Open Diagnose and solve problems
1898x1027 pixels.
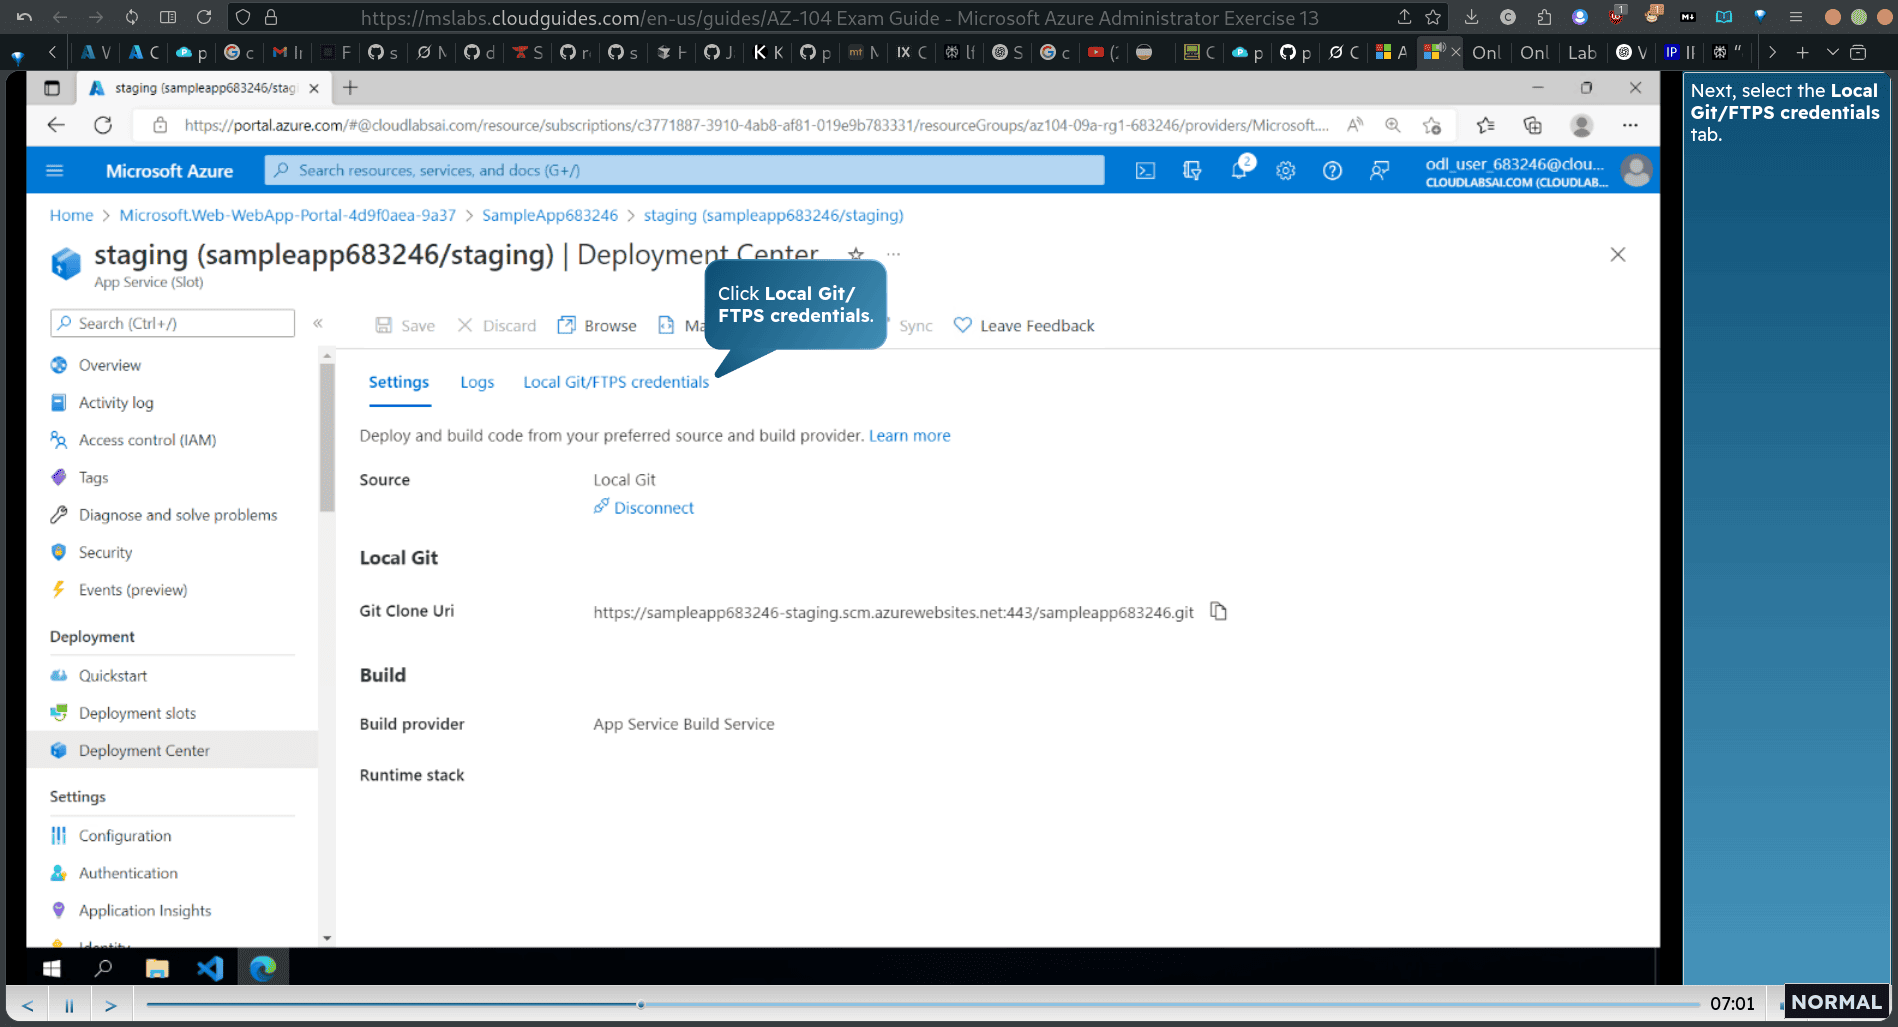coord(178,515)
